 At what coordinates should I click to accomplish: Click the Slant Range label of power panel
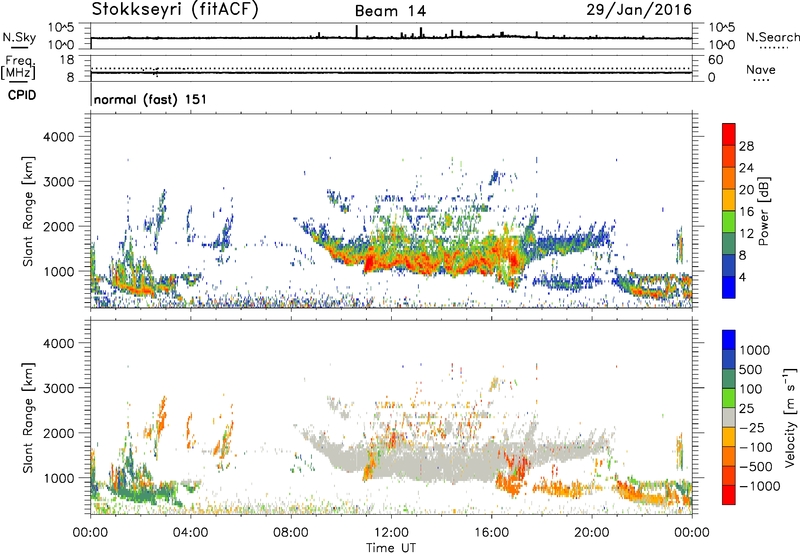pos(28,211)
